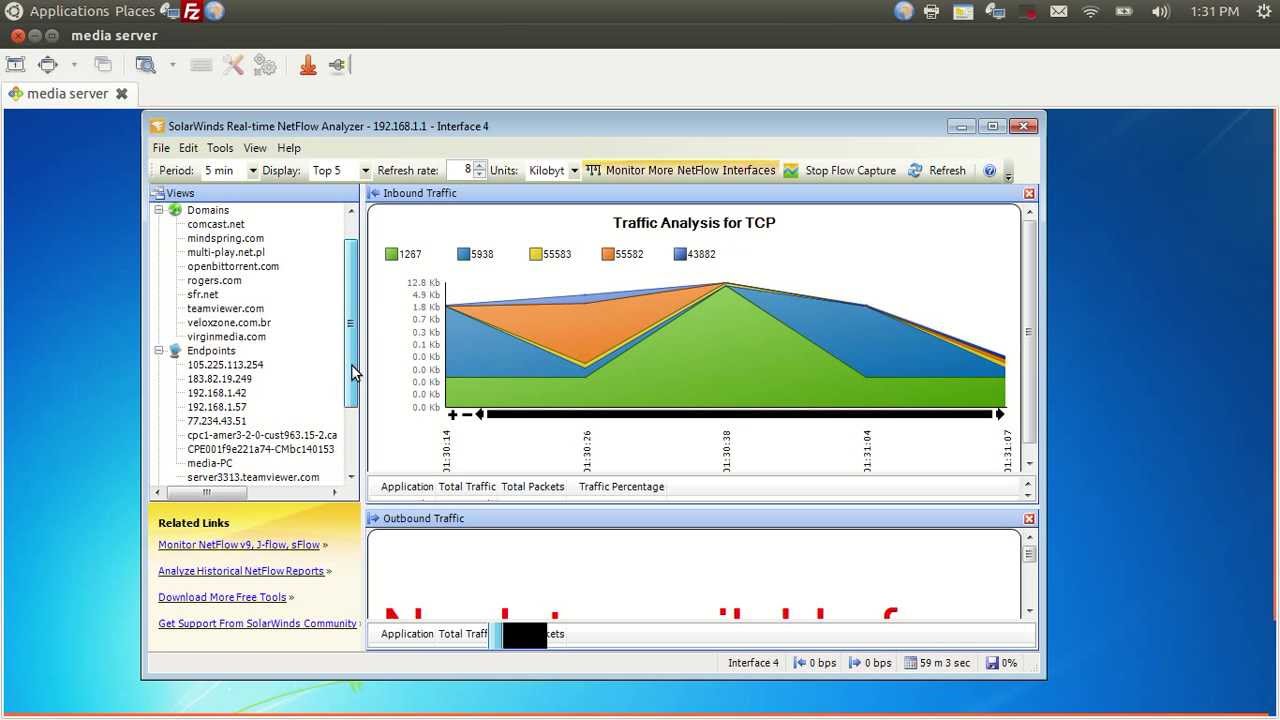Open Download More Free Tools link
The image size is (1280, 720).
click(222, 597)
